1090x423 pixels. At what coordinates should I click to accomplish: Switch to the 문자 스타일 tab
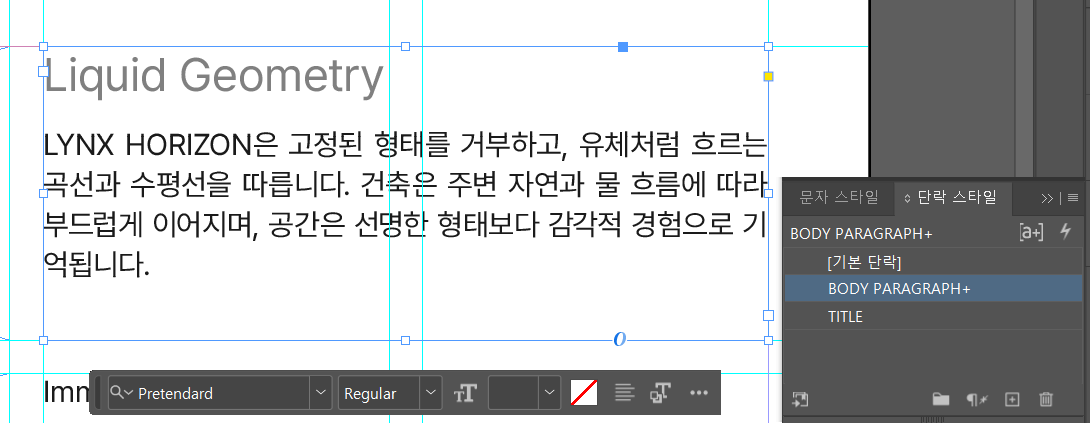point(838,198)
